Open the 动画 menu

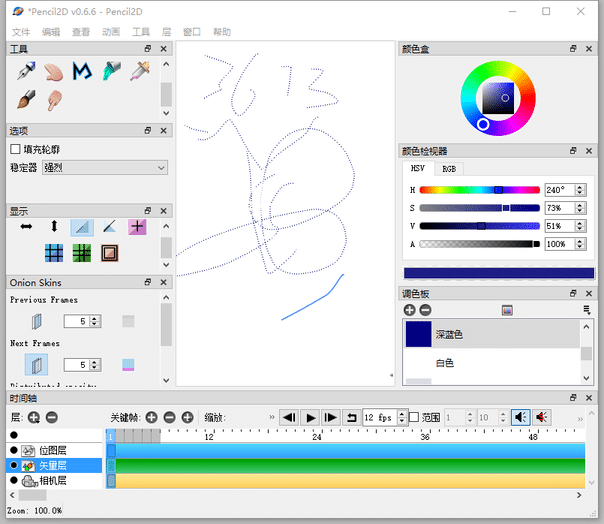111,32
